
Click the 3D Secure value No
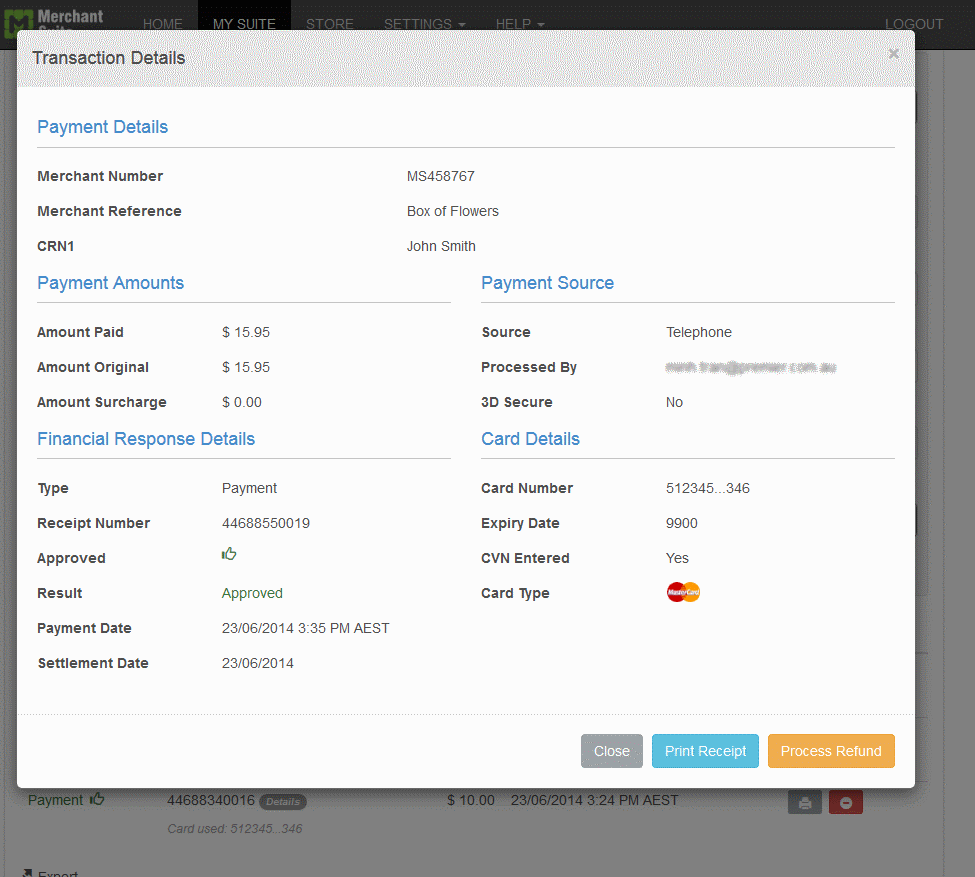[x=674, y=402]
